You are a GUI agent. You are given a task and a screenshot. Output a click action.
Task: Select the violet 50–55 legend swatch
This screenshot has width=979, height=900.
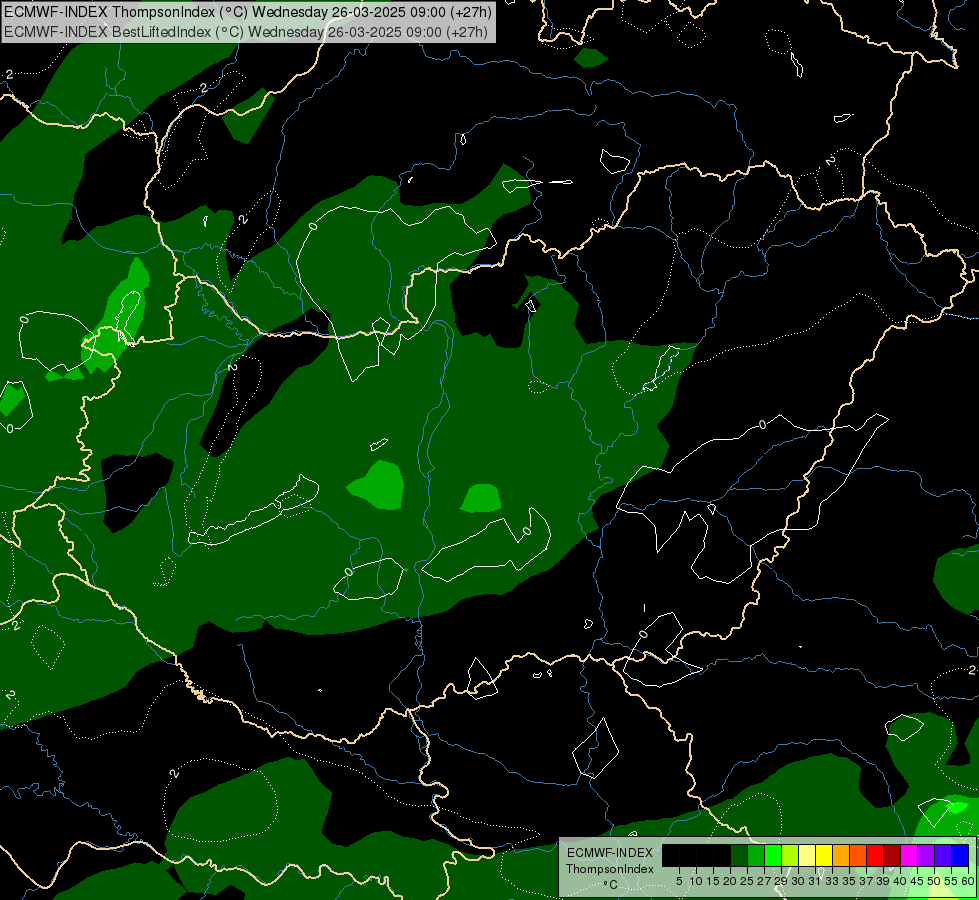[x=943, y=855]
